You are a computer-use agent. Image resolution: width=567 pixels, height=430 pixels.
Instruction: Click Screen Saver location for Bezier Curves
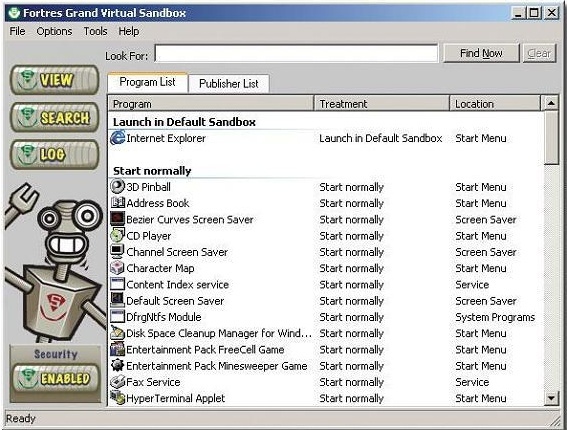click(486, 219)
